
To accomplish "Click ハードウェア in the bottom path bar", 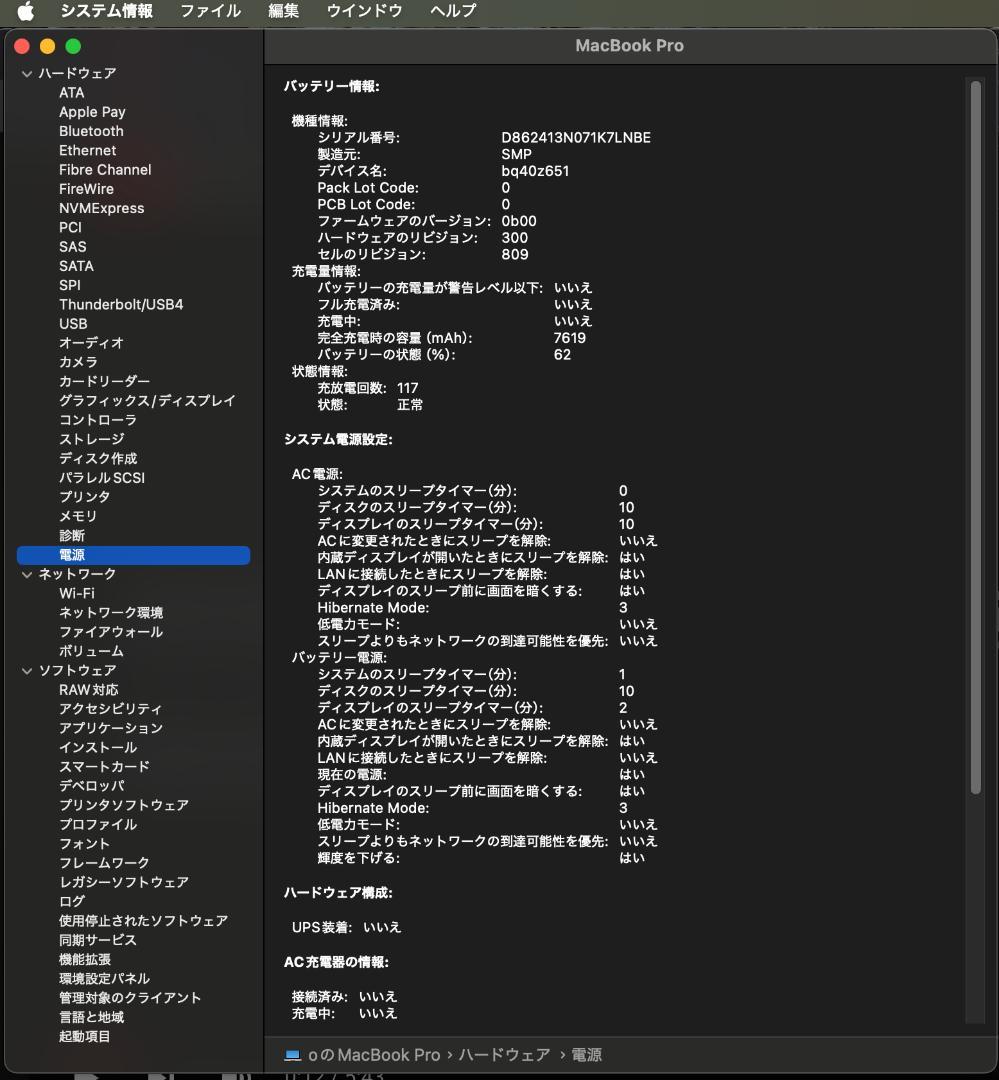I will tap(504, 1055).
